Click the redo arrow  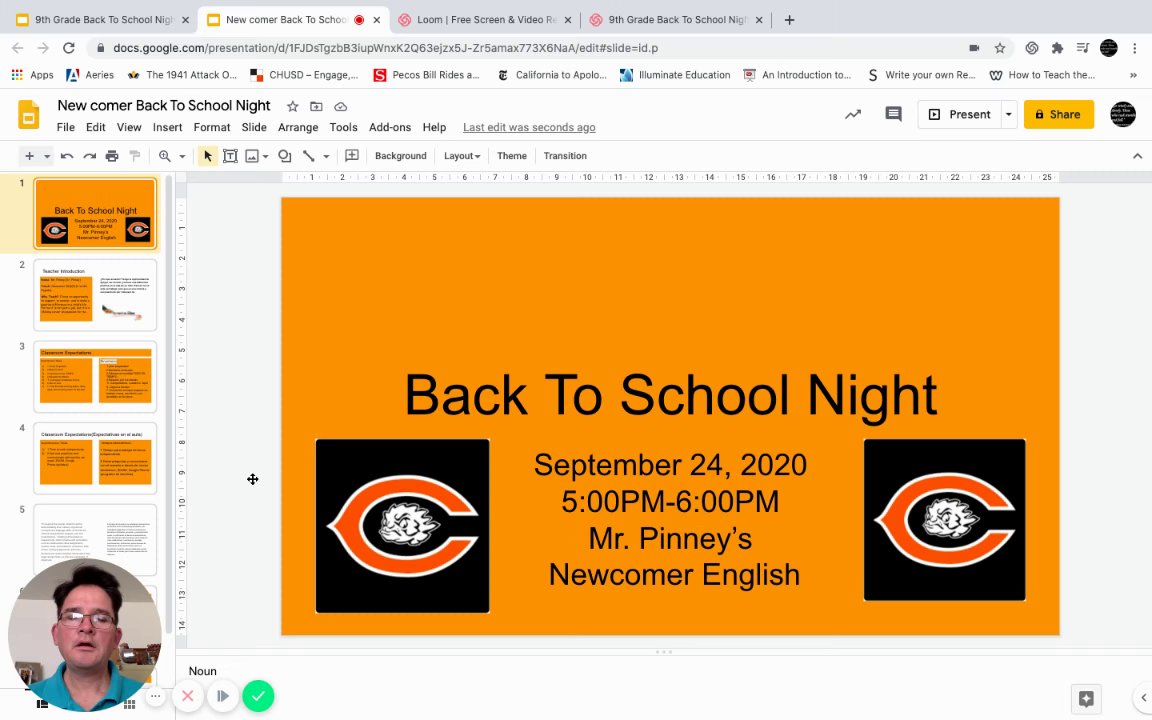(90, 156)
